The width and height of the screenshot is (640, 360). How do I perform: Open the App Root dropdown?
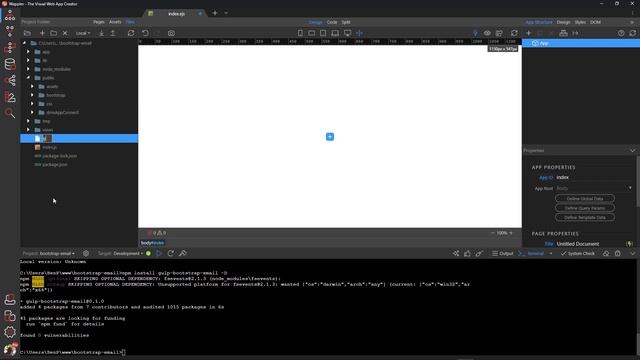(x=594, y=188)
